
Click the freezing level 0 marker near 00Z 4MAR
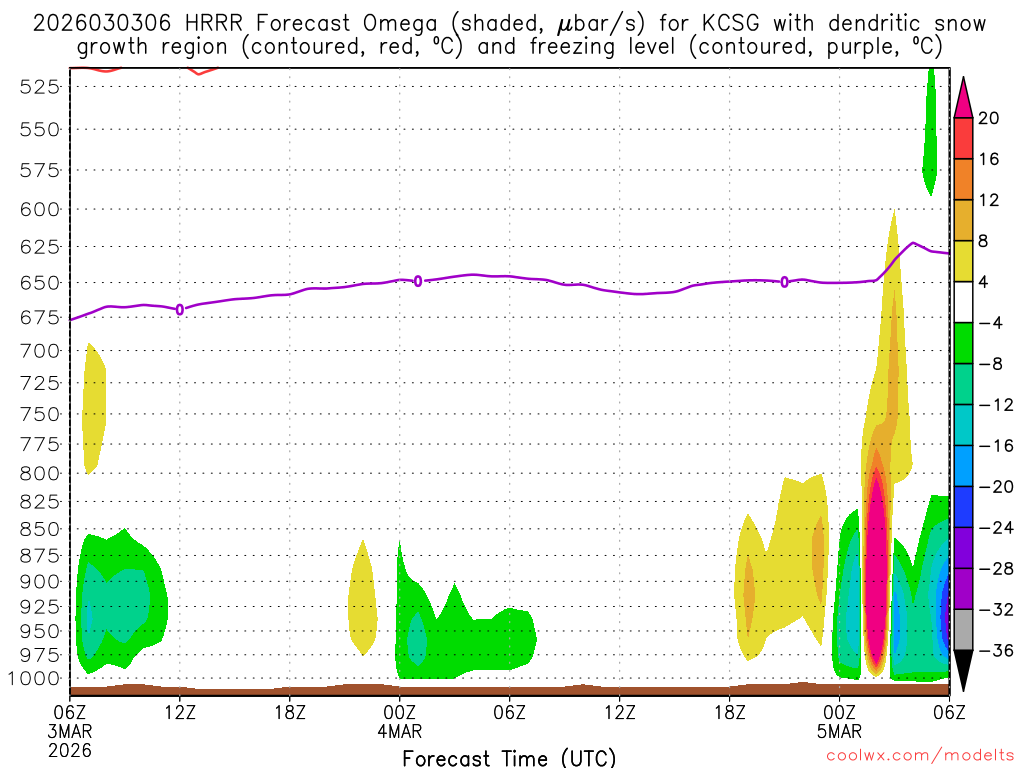(418, 281)
